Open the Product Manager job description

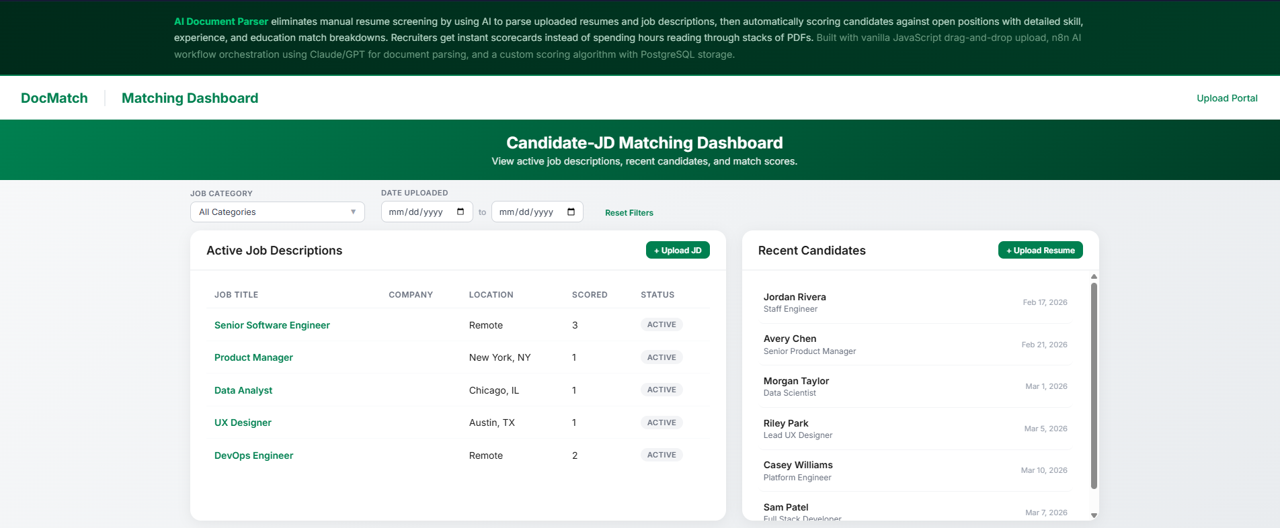pyautogui.click(x=253, y=357)
